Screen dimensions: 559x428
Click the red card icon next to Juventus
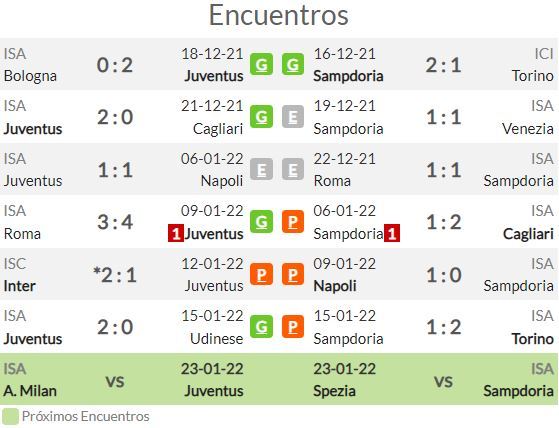(x=176, y=233)
